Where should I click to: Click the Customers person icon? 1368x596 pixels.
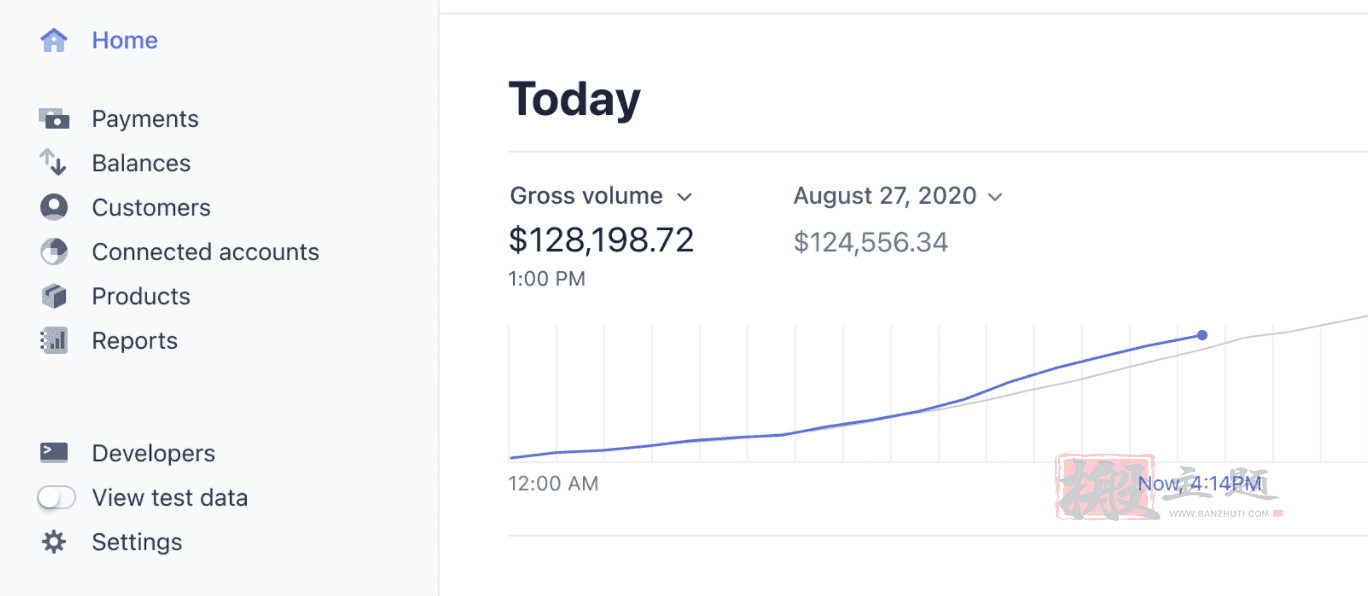[x=54, y=207]
